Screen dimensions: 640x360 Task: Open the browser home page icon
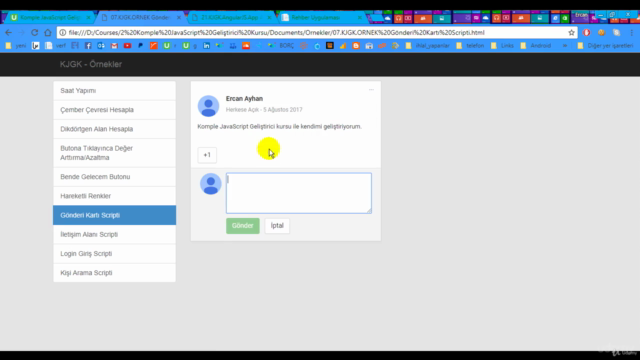pos(48,33)
